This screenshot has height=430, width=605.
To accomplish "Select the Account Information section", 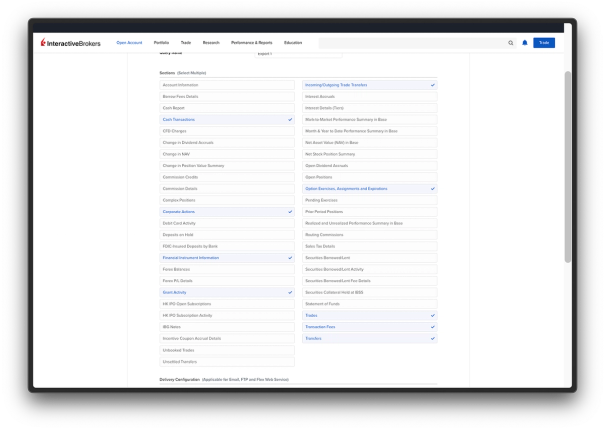I will click(x=227, y=85).
